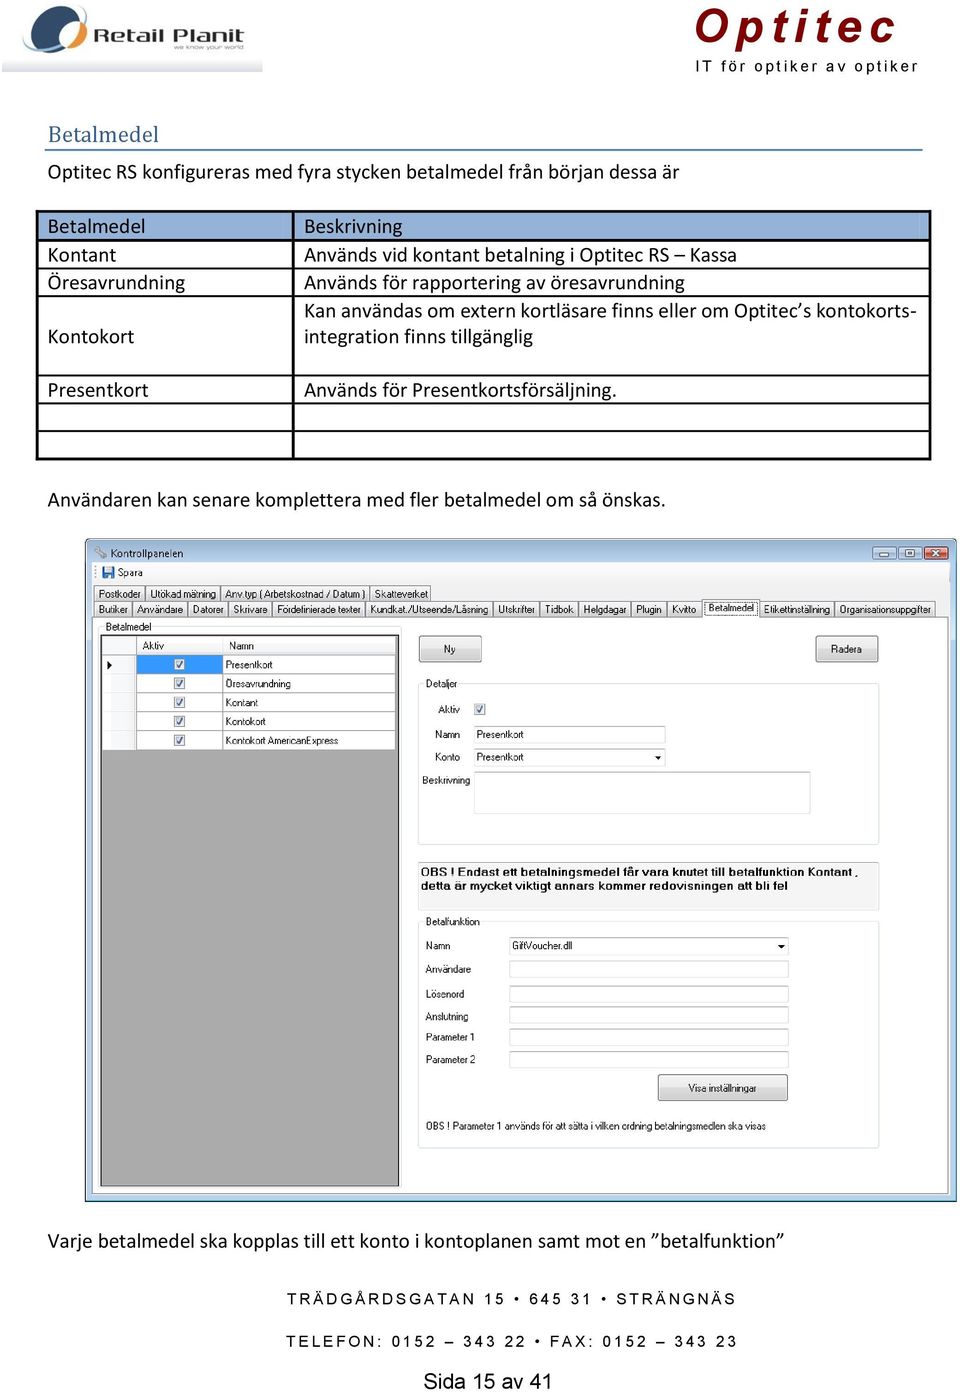
Task: Open the Plugin tab
Action: tap(649, 609)
